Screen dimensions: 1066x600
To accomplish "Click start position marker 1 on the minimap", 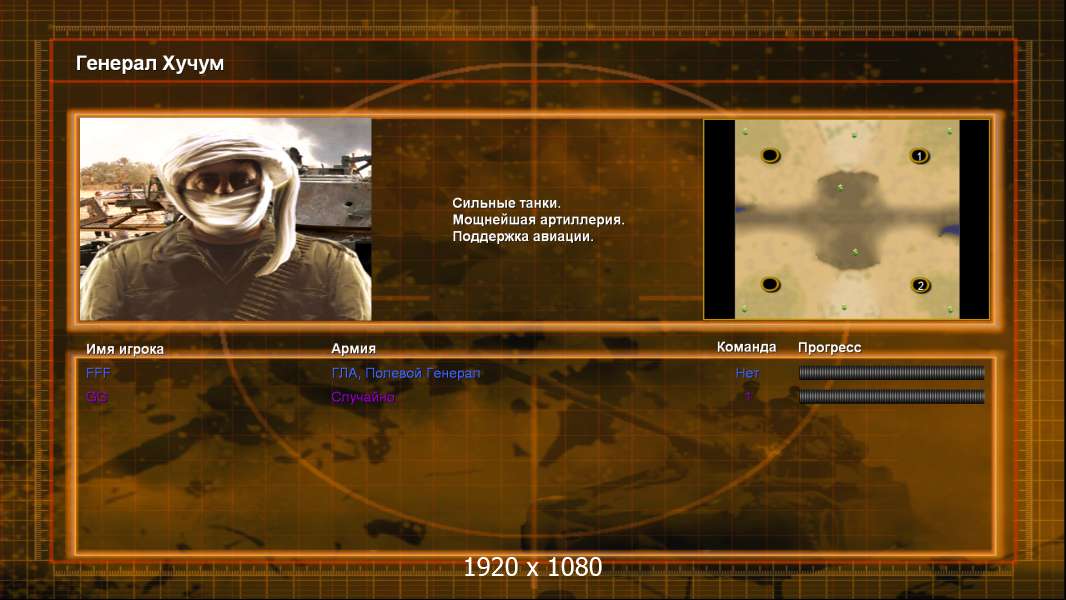I will click(x=919, y=156).
